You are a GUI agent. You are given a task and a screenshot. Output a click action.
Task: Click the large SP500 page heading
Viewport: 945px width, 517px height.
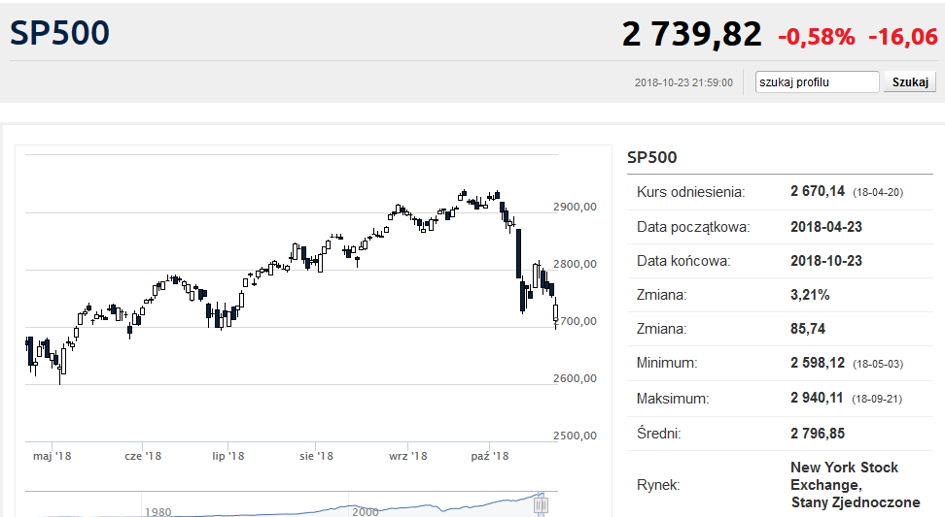click(x=60, y=33)
